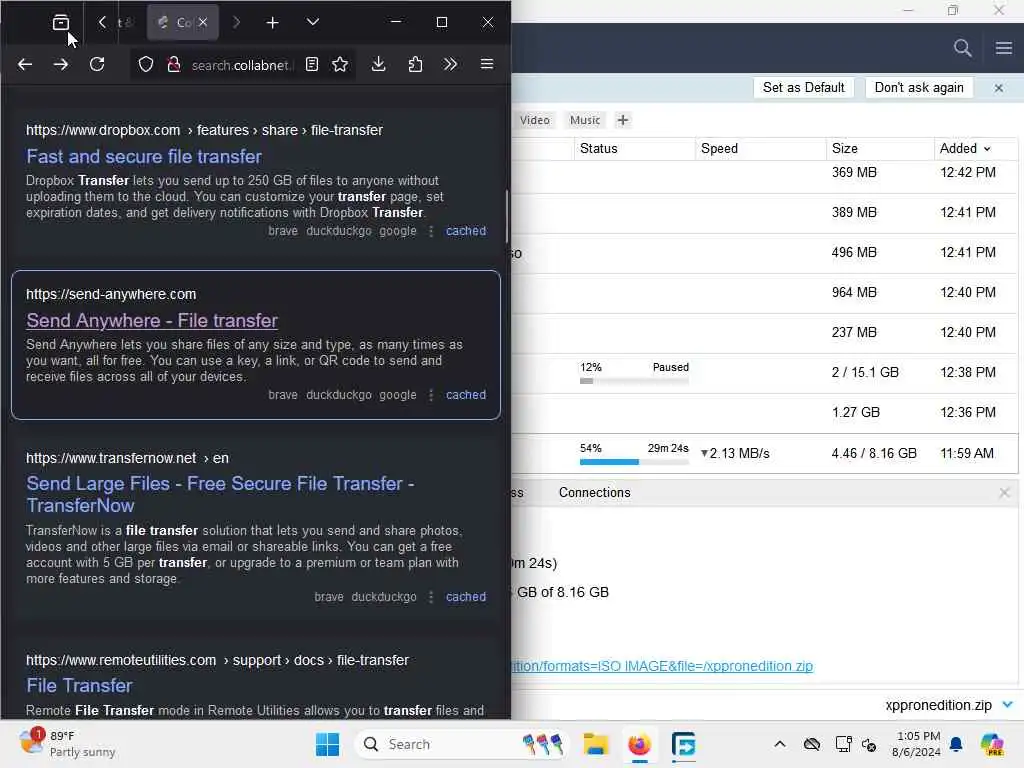Click the browser page vertical scrollbar
The height and width of the screenshot is (768, 1024).
(507, 217)
